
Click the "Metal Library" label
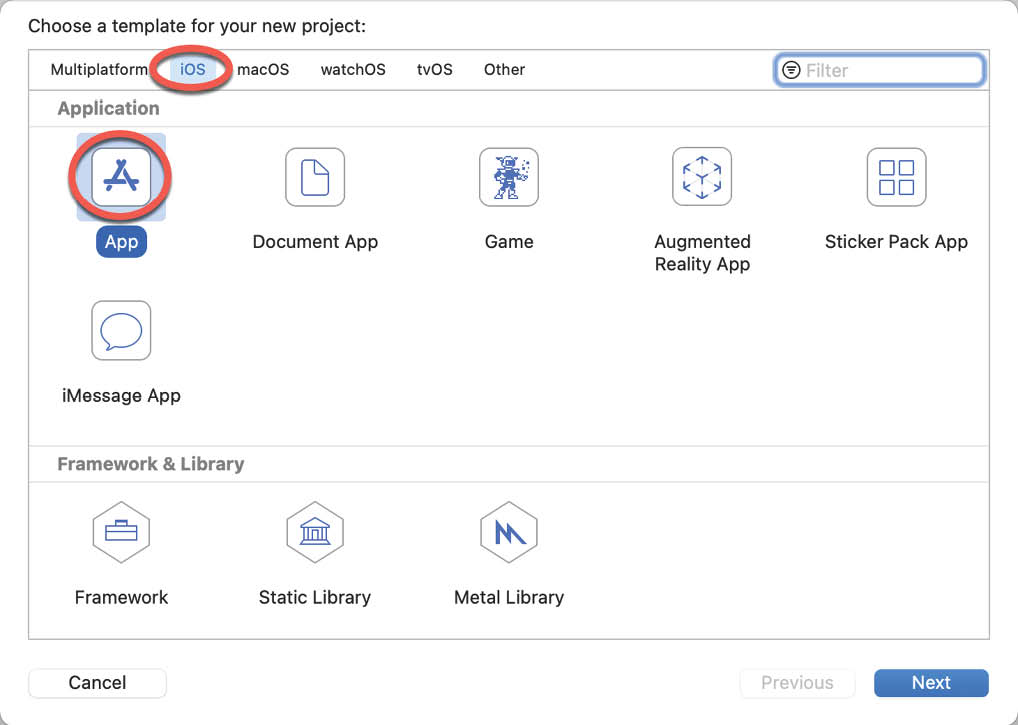click(x=509, y=597)
